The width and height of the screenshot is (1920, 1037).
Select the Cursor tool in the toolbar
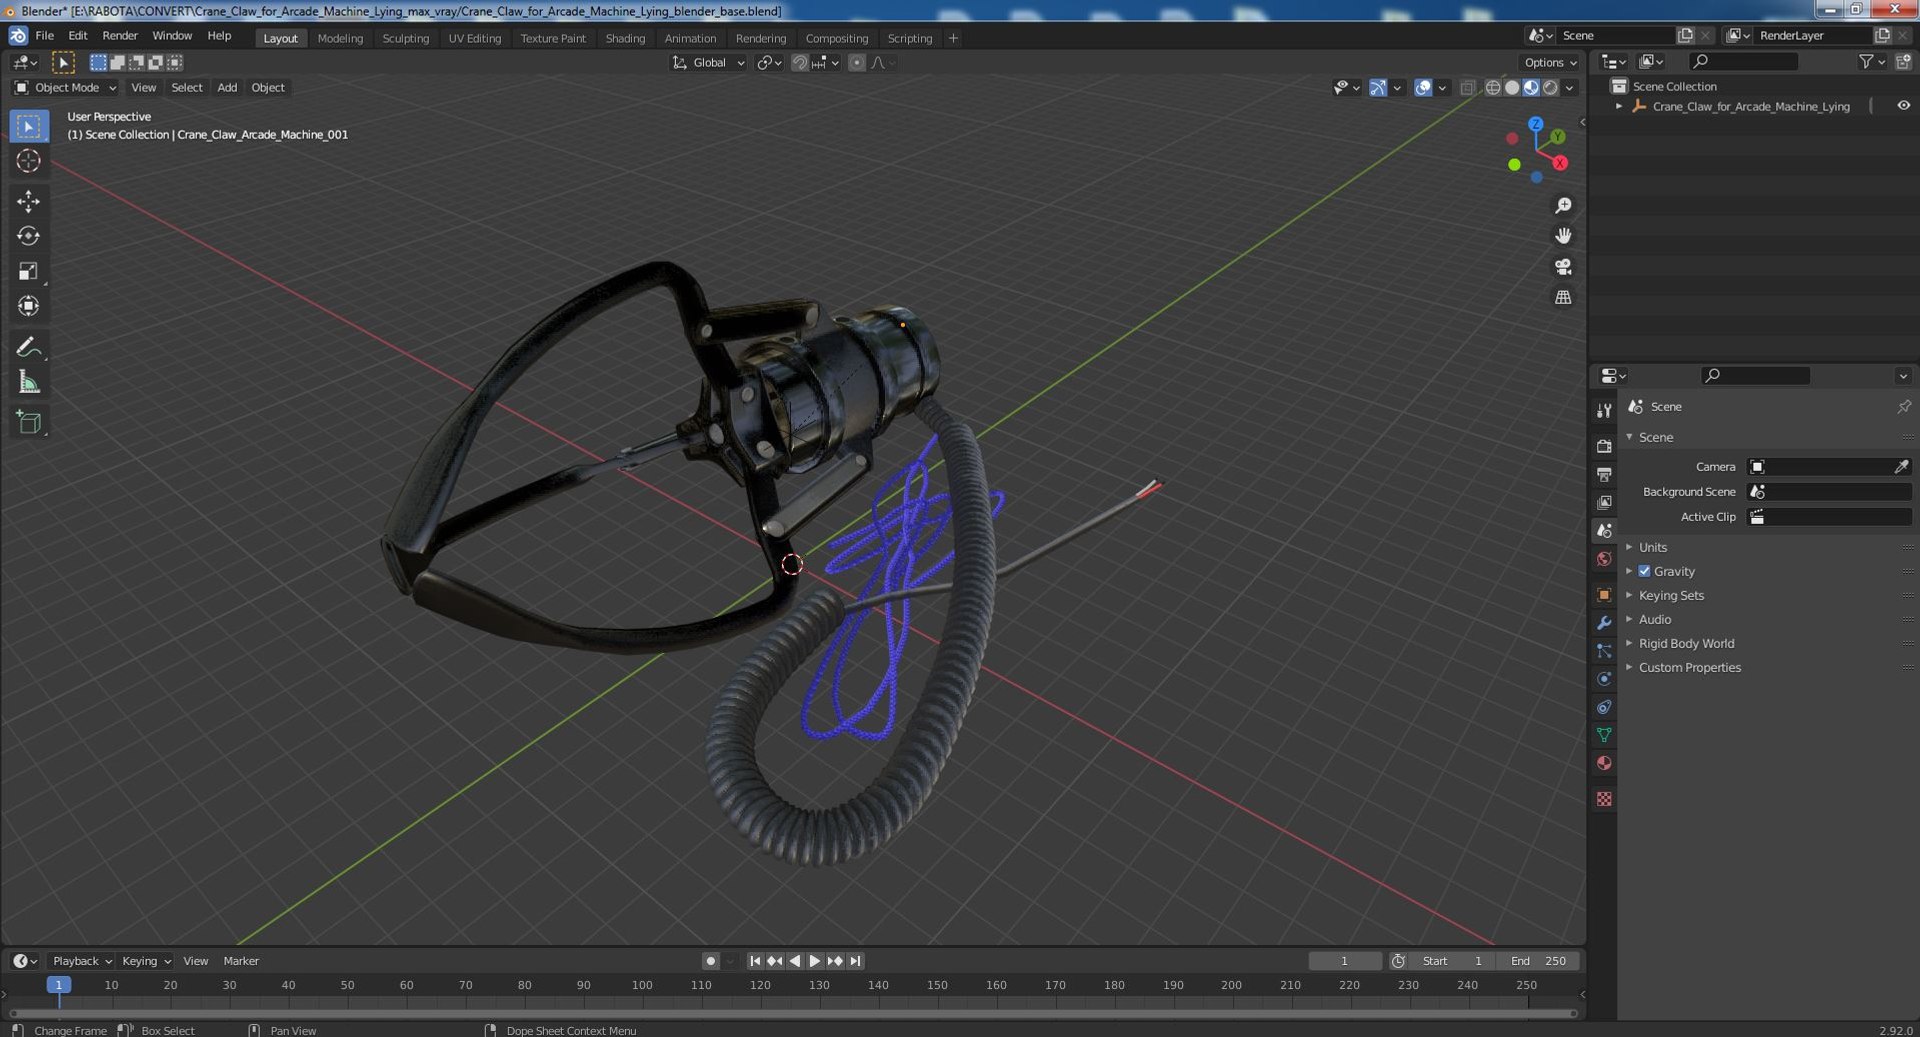click(28, 161)
